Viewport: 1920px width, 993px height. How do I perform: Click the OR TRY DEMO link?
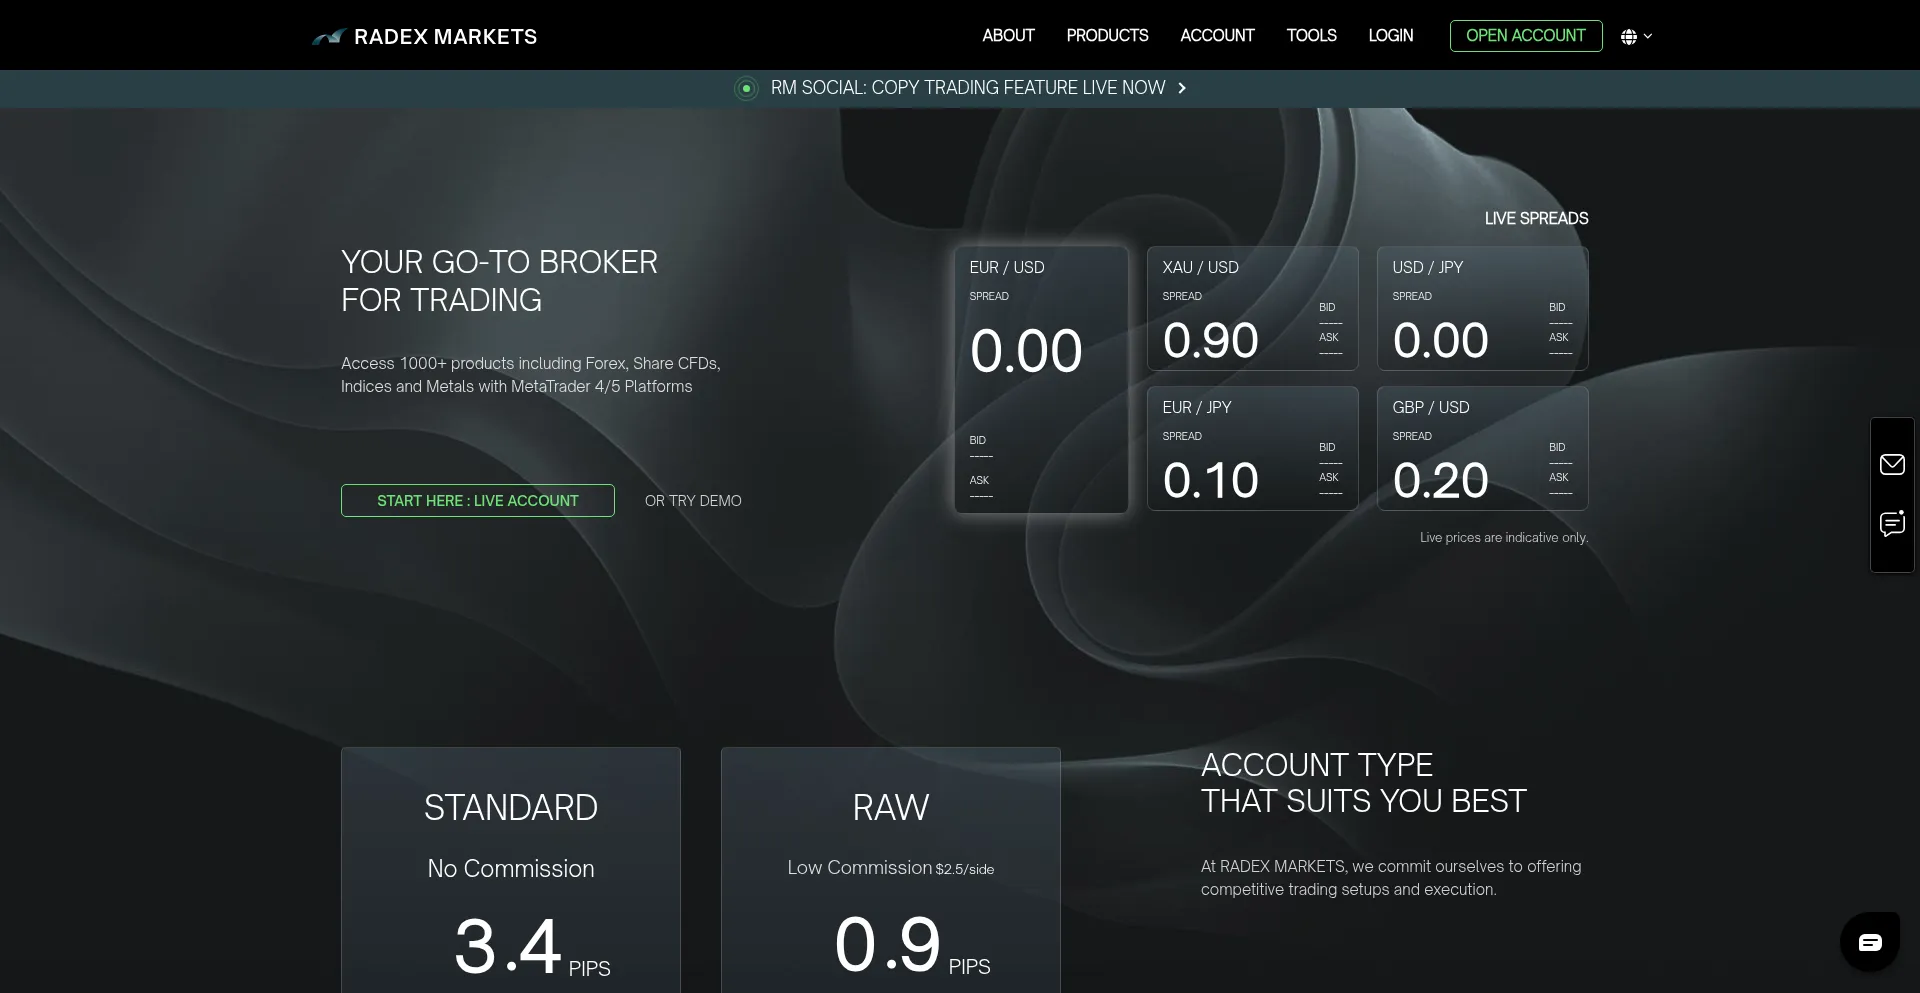(x=693, y=501)
